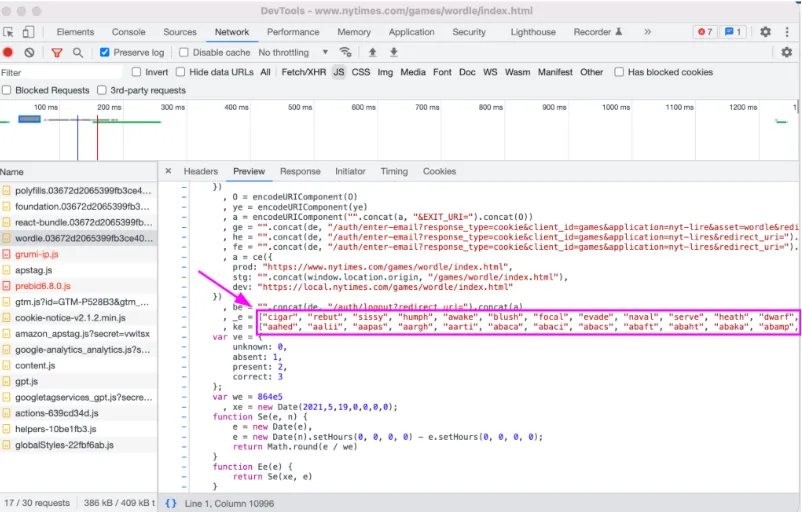The width and height of the screenshot is (802, 512).
Task: Select the react-bundle.03672d... request
Action: pyautogui.click(x=78, y=222)
